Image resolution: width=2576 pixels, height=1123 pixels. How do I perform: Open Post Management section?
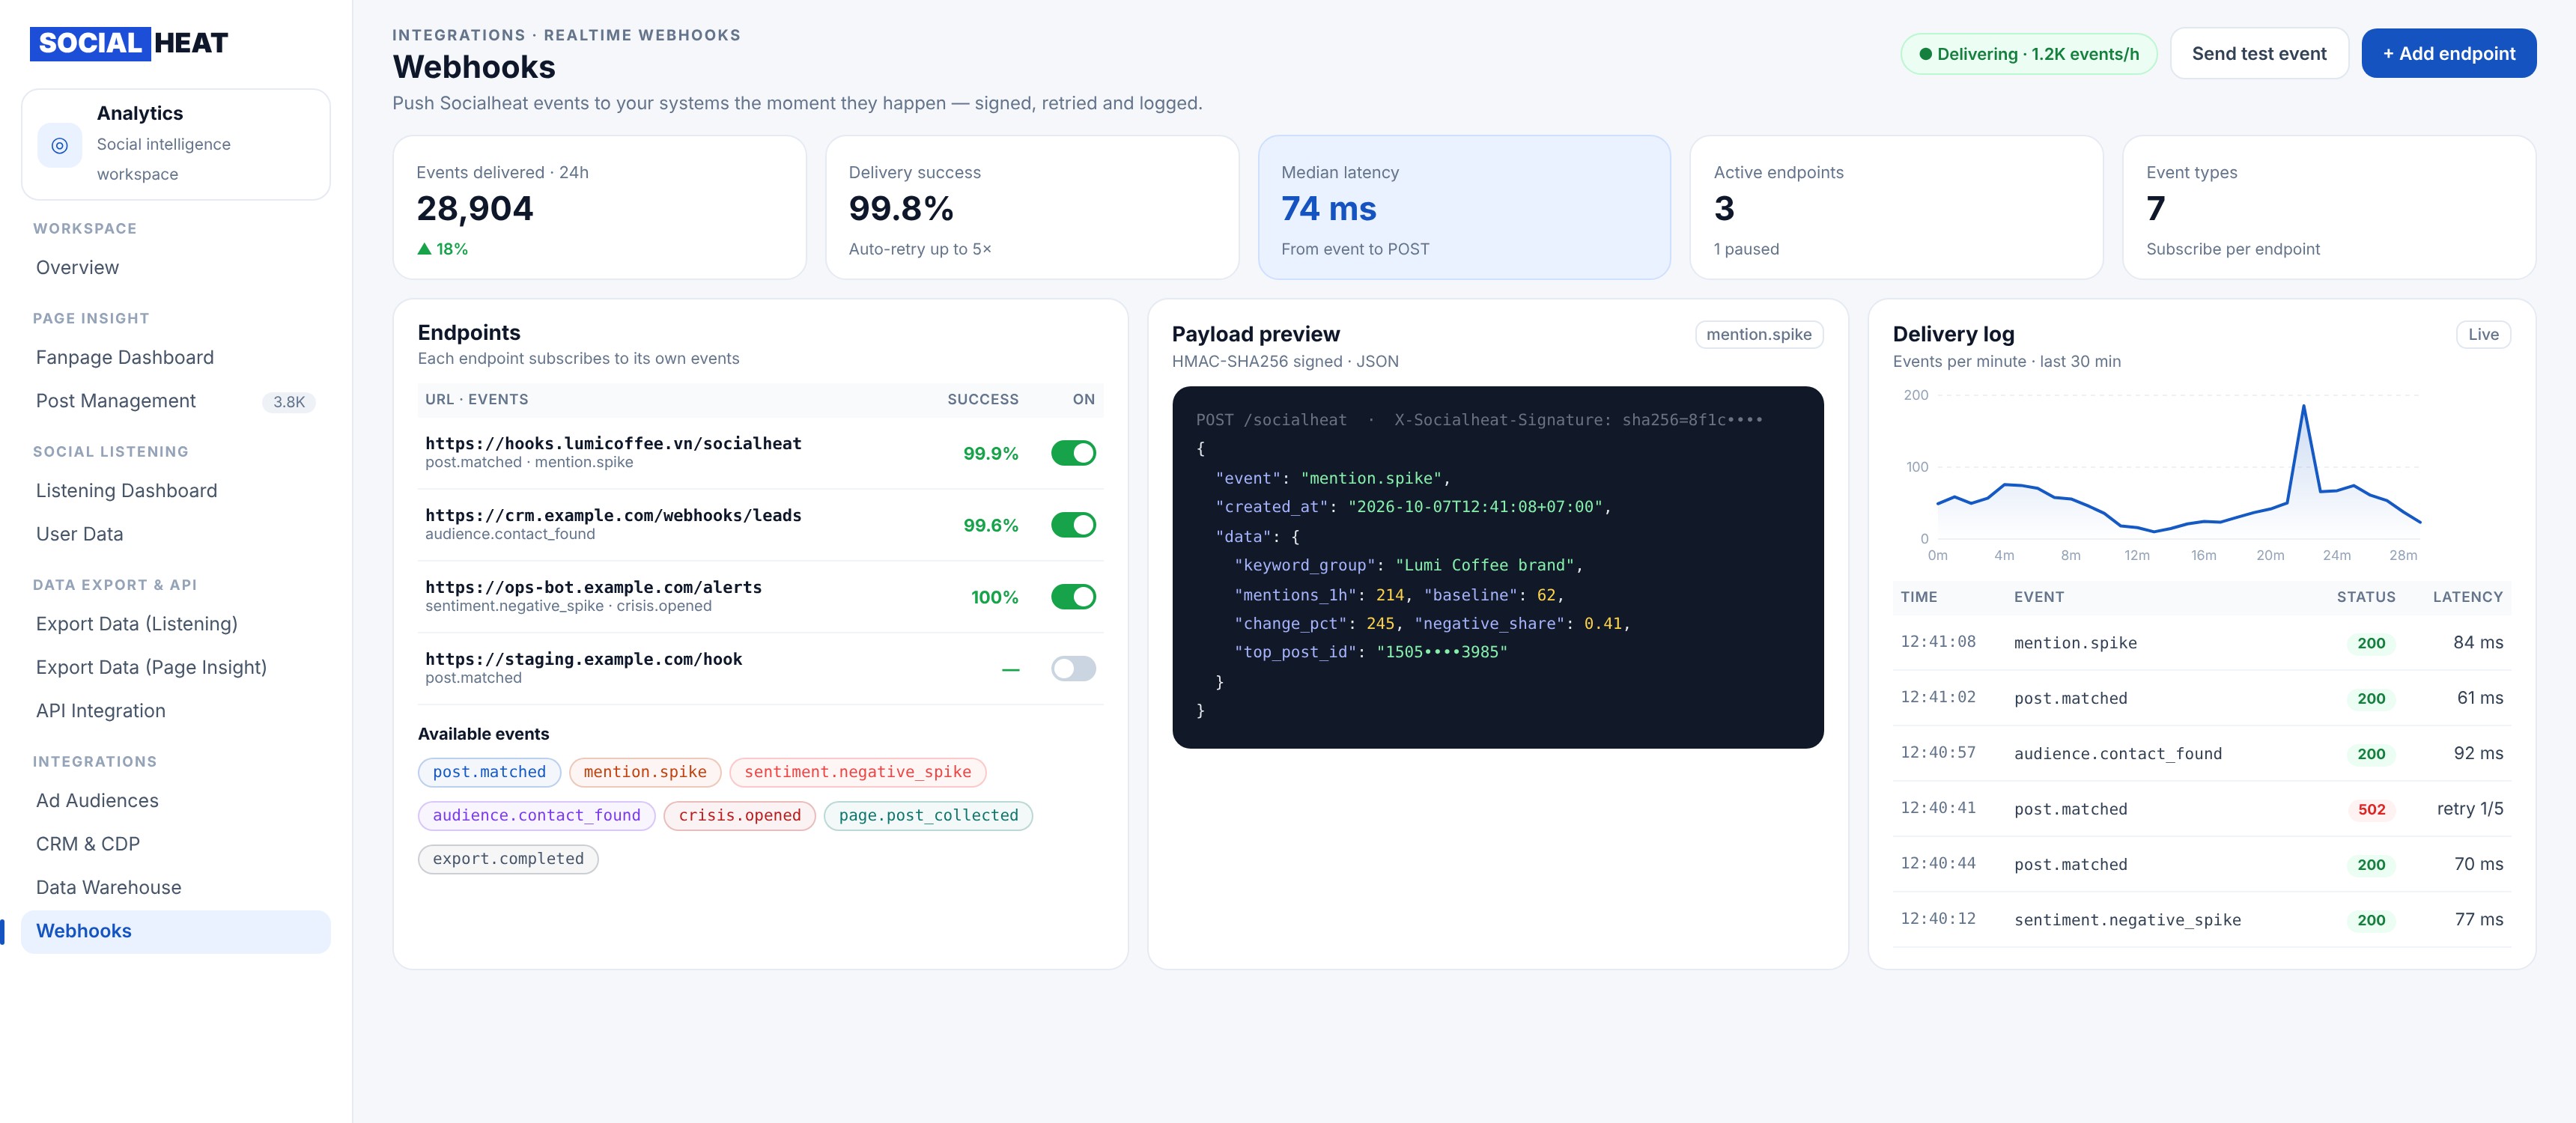(176, 401)
